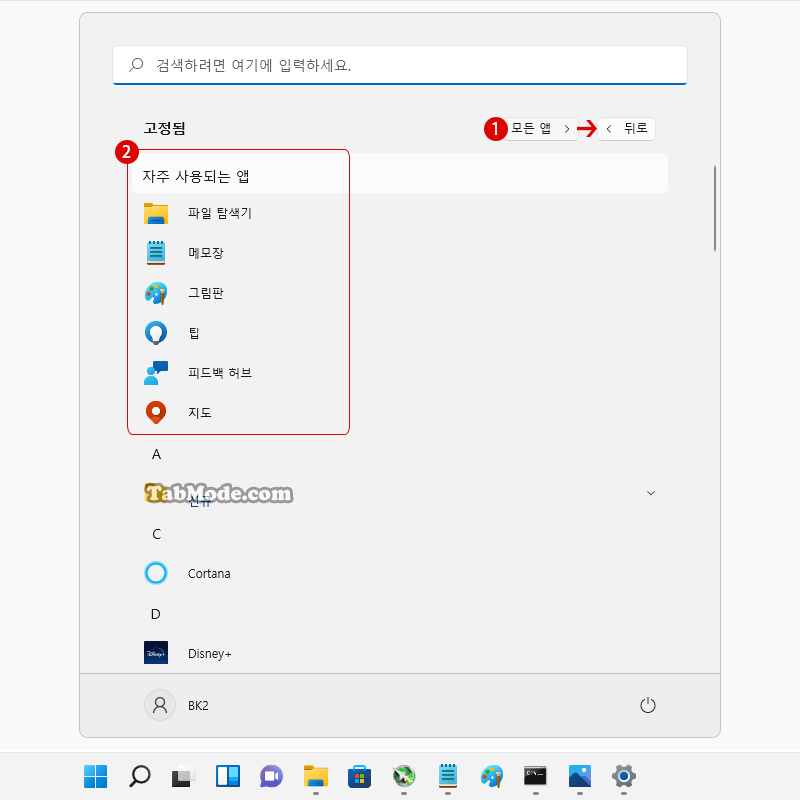The image size is (800, 800).
Task: Click the search box to type
Action: (400, 65)
